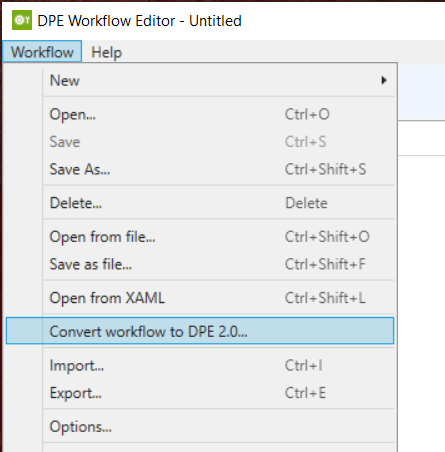Click the Ctrl+Shift+S shortcut label

point(325,169)
